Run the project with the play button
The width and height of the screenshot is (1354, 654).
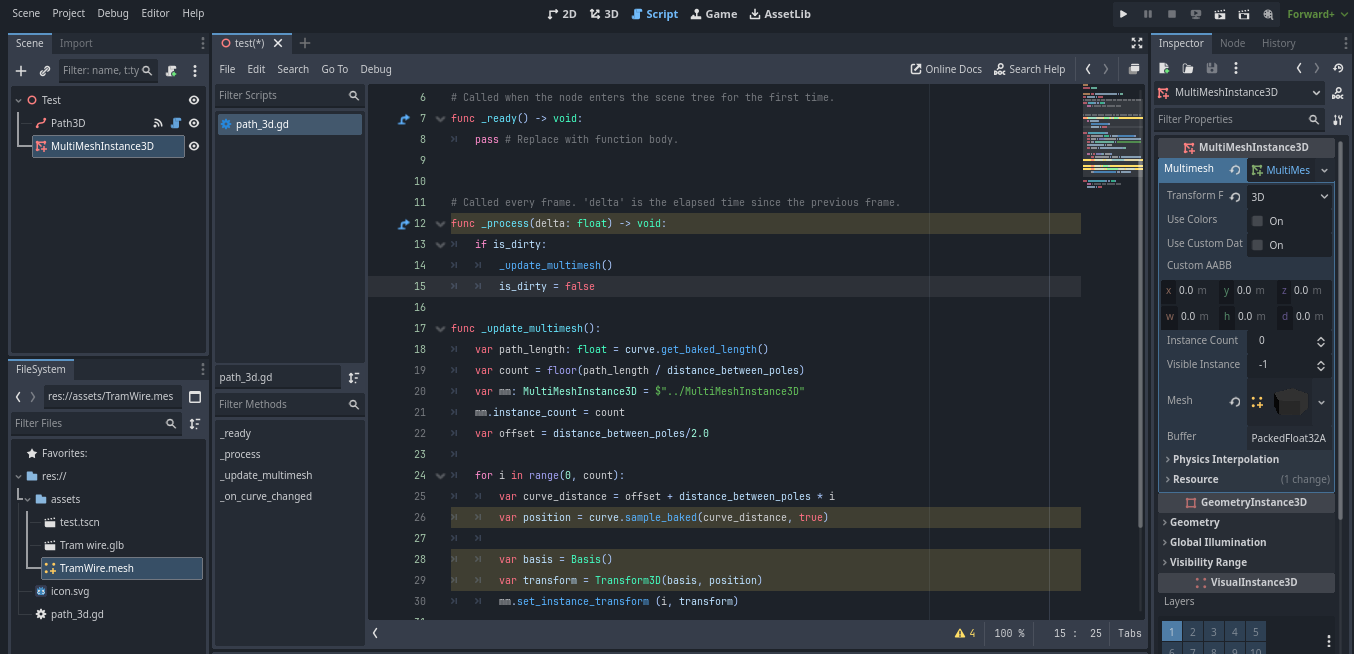coord(1124,14)
